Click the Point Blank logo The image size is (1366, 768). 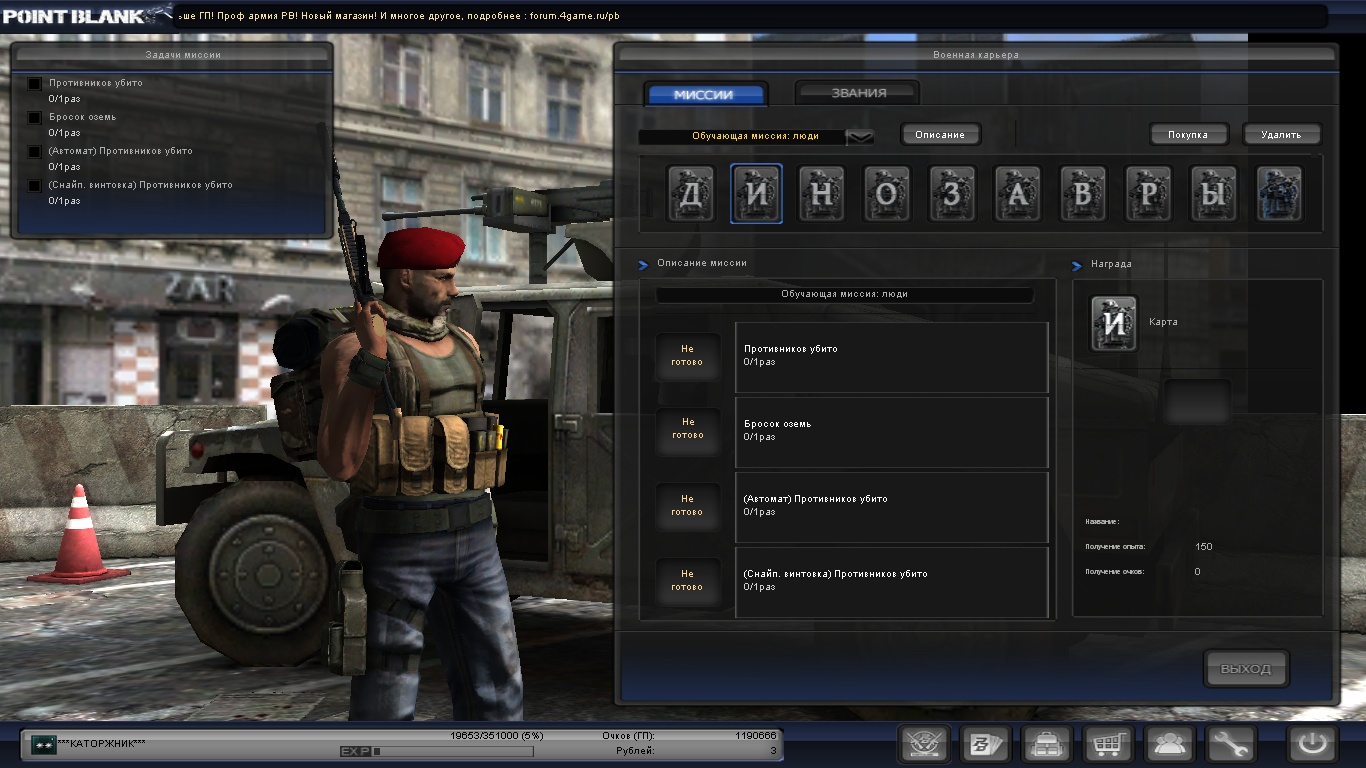tap(86, 15)
